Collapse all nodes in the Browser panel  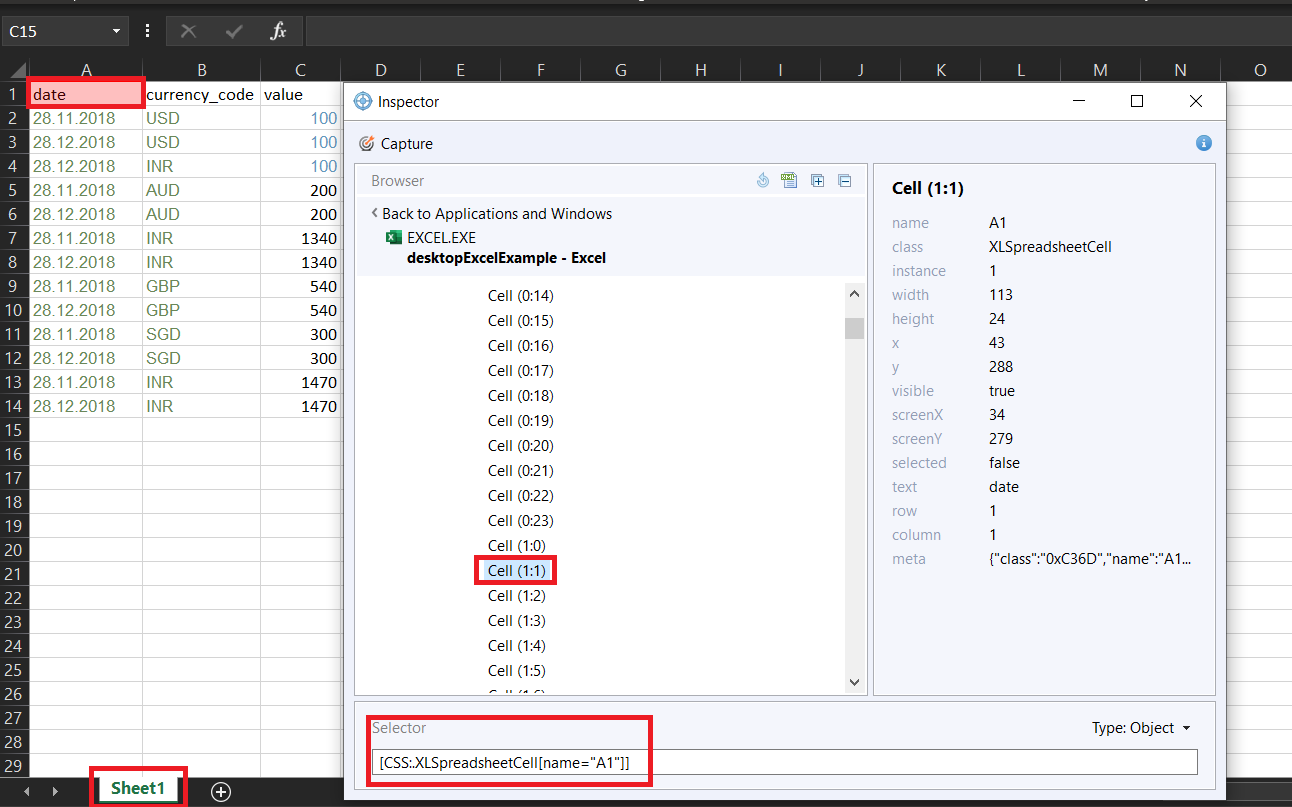pos(845,181)
